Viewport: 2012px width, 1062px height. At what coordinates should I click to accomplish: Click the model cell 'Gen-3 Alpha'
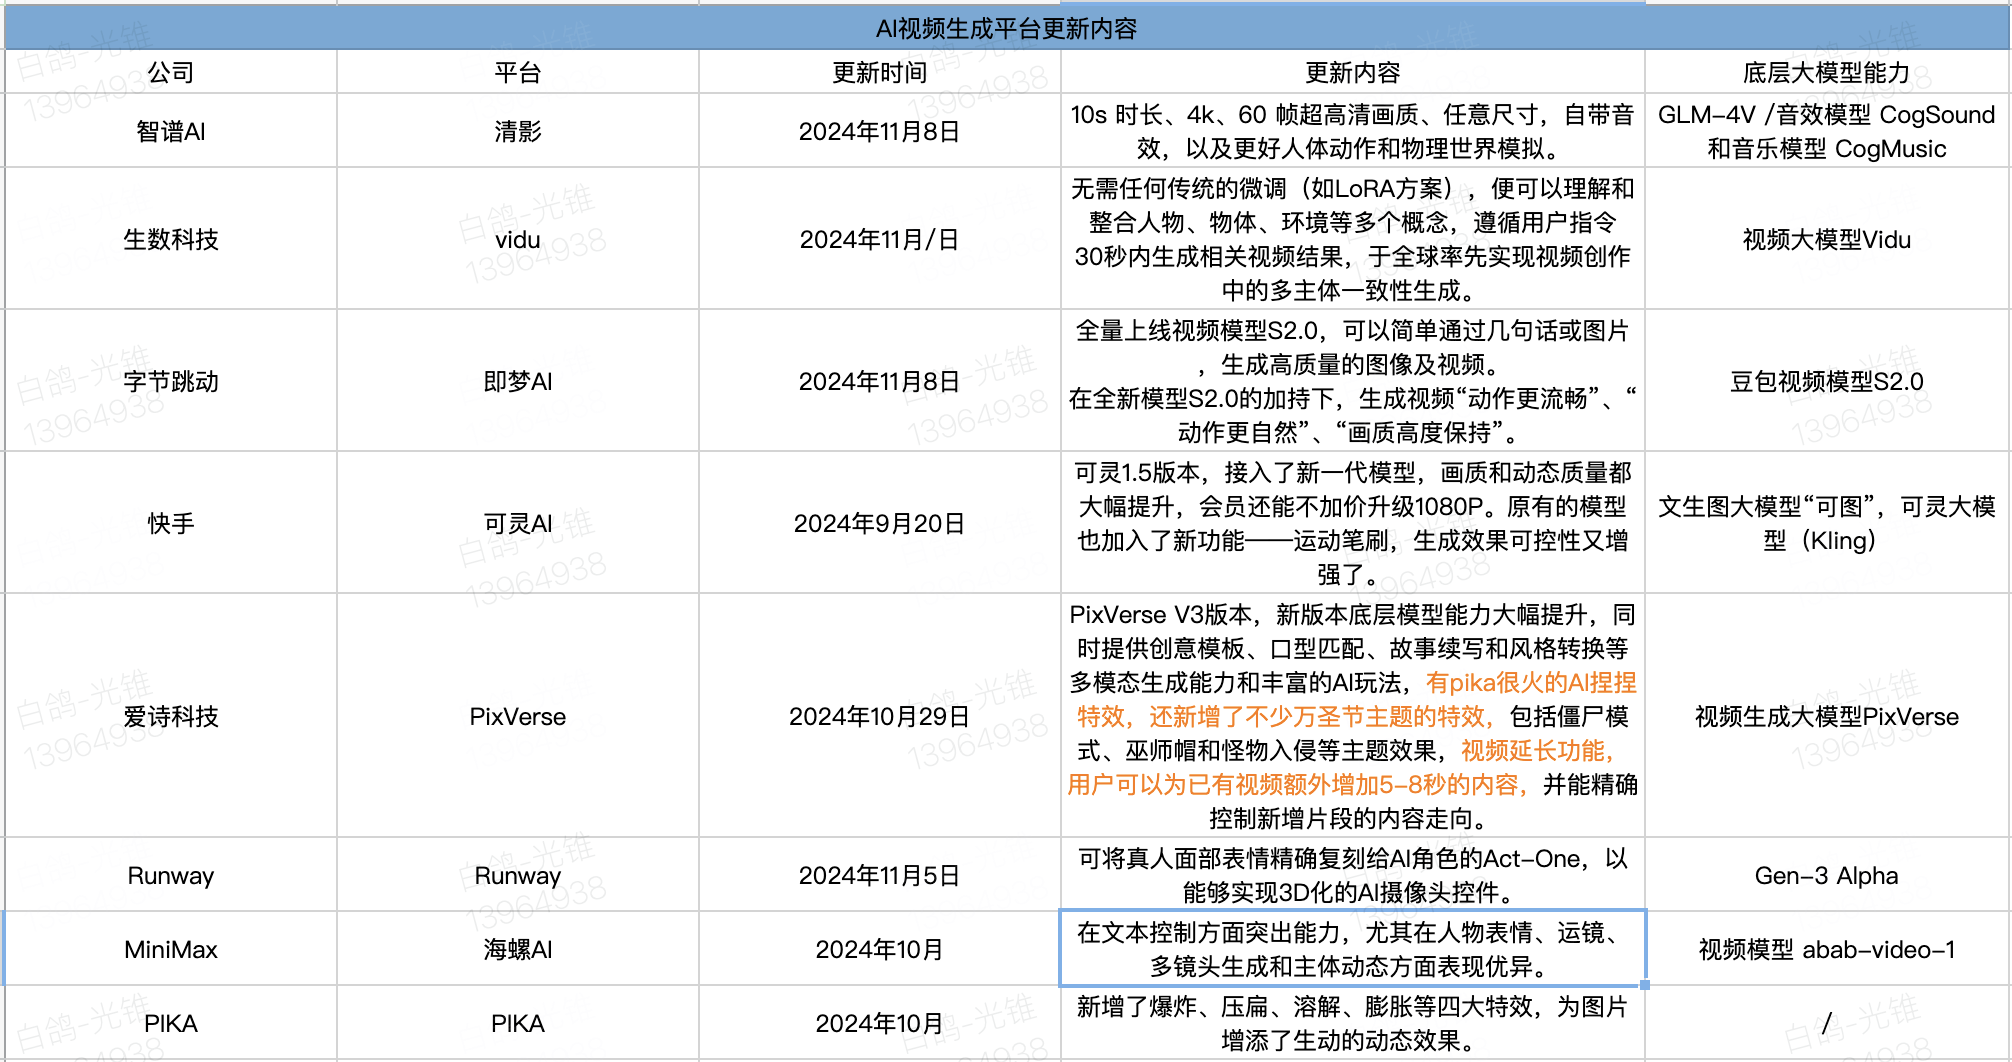pos(1827,875)
